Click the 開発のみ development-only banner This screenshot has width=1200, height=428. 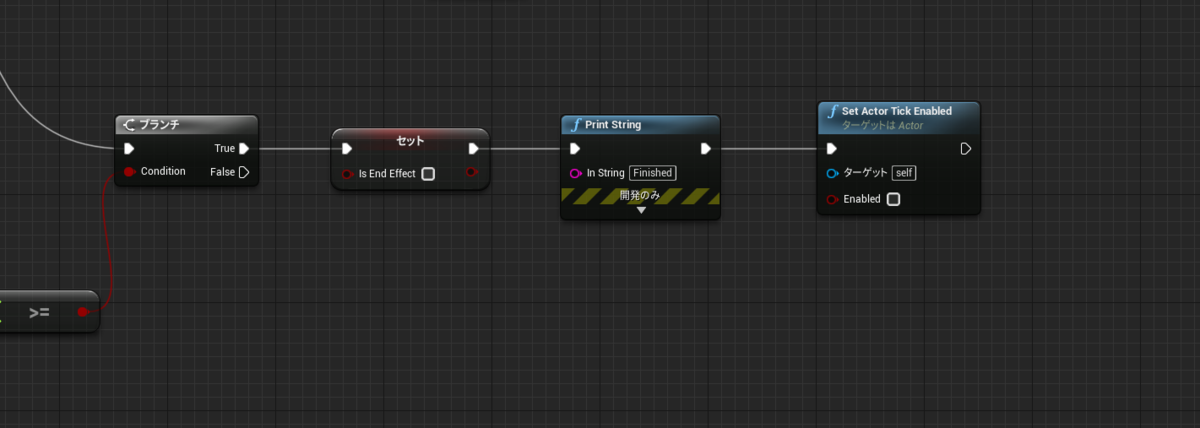(x=640, y=196)
